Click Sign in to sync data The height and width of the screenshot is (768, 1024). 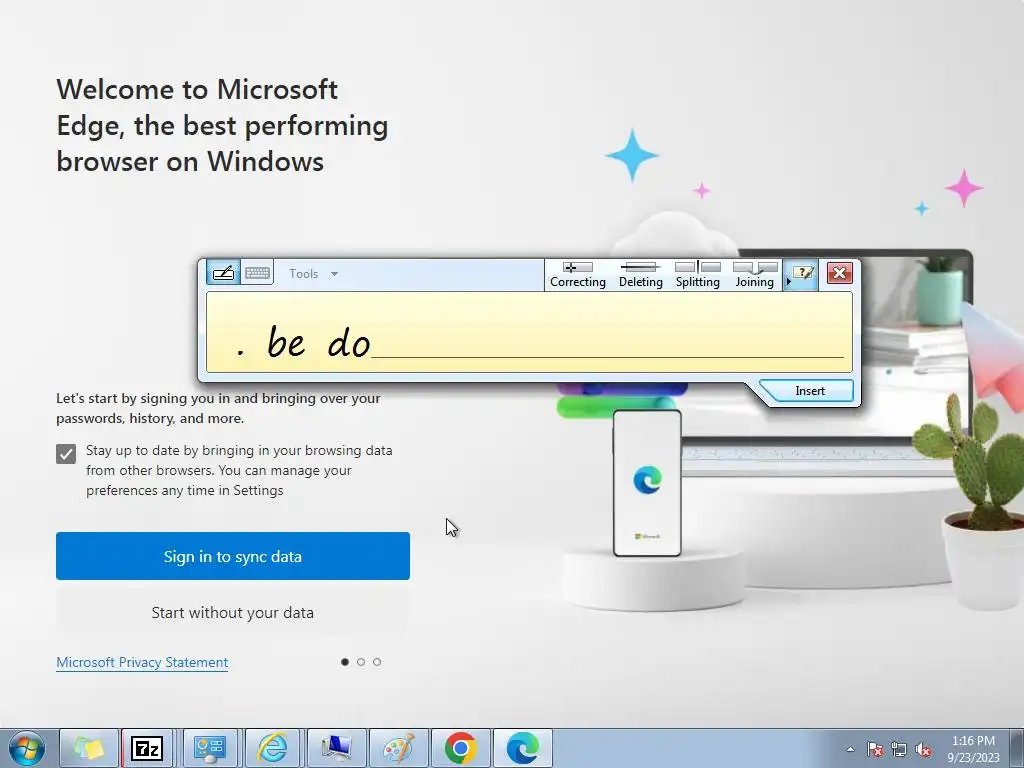point(232,556)
